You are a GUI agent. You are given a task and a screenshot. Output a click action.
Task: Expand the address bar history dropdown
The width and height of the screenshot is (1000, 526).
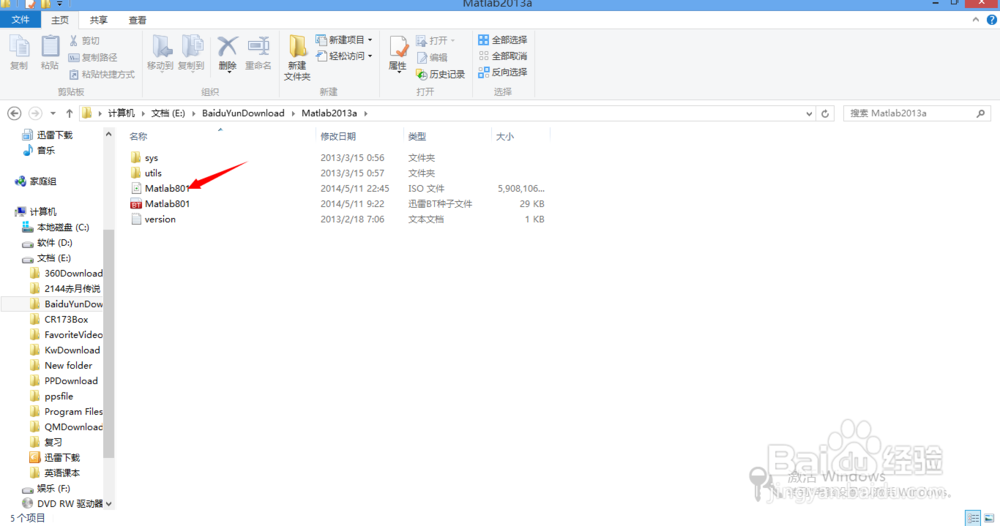click(809, 113)
